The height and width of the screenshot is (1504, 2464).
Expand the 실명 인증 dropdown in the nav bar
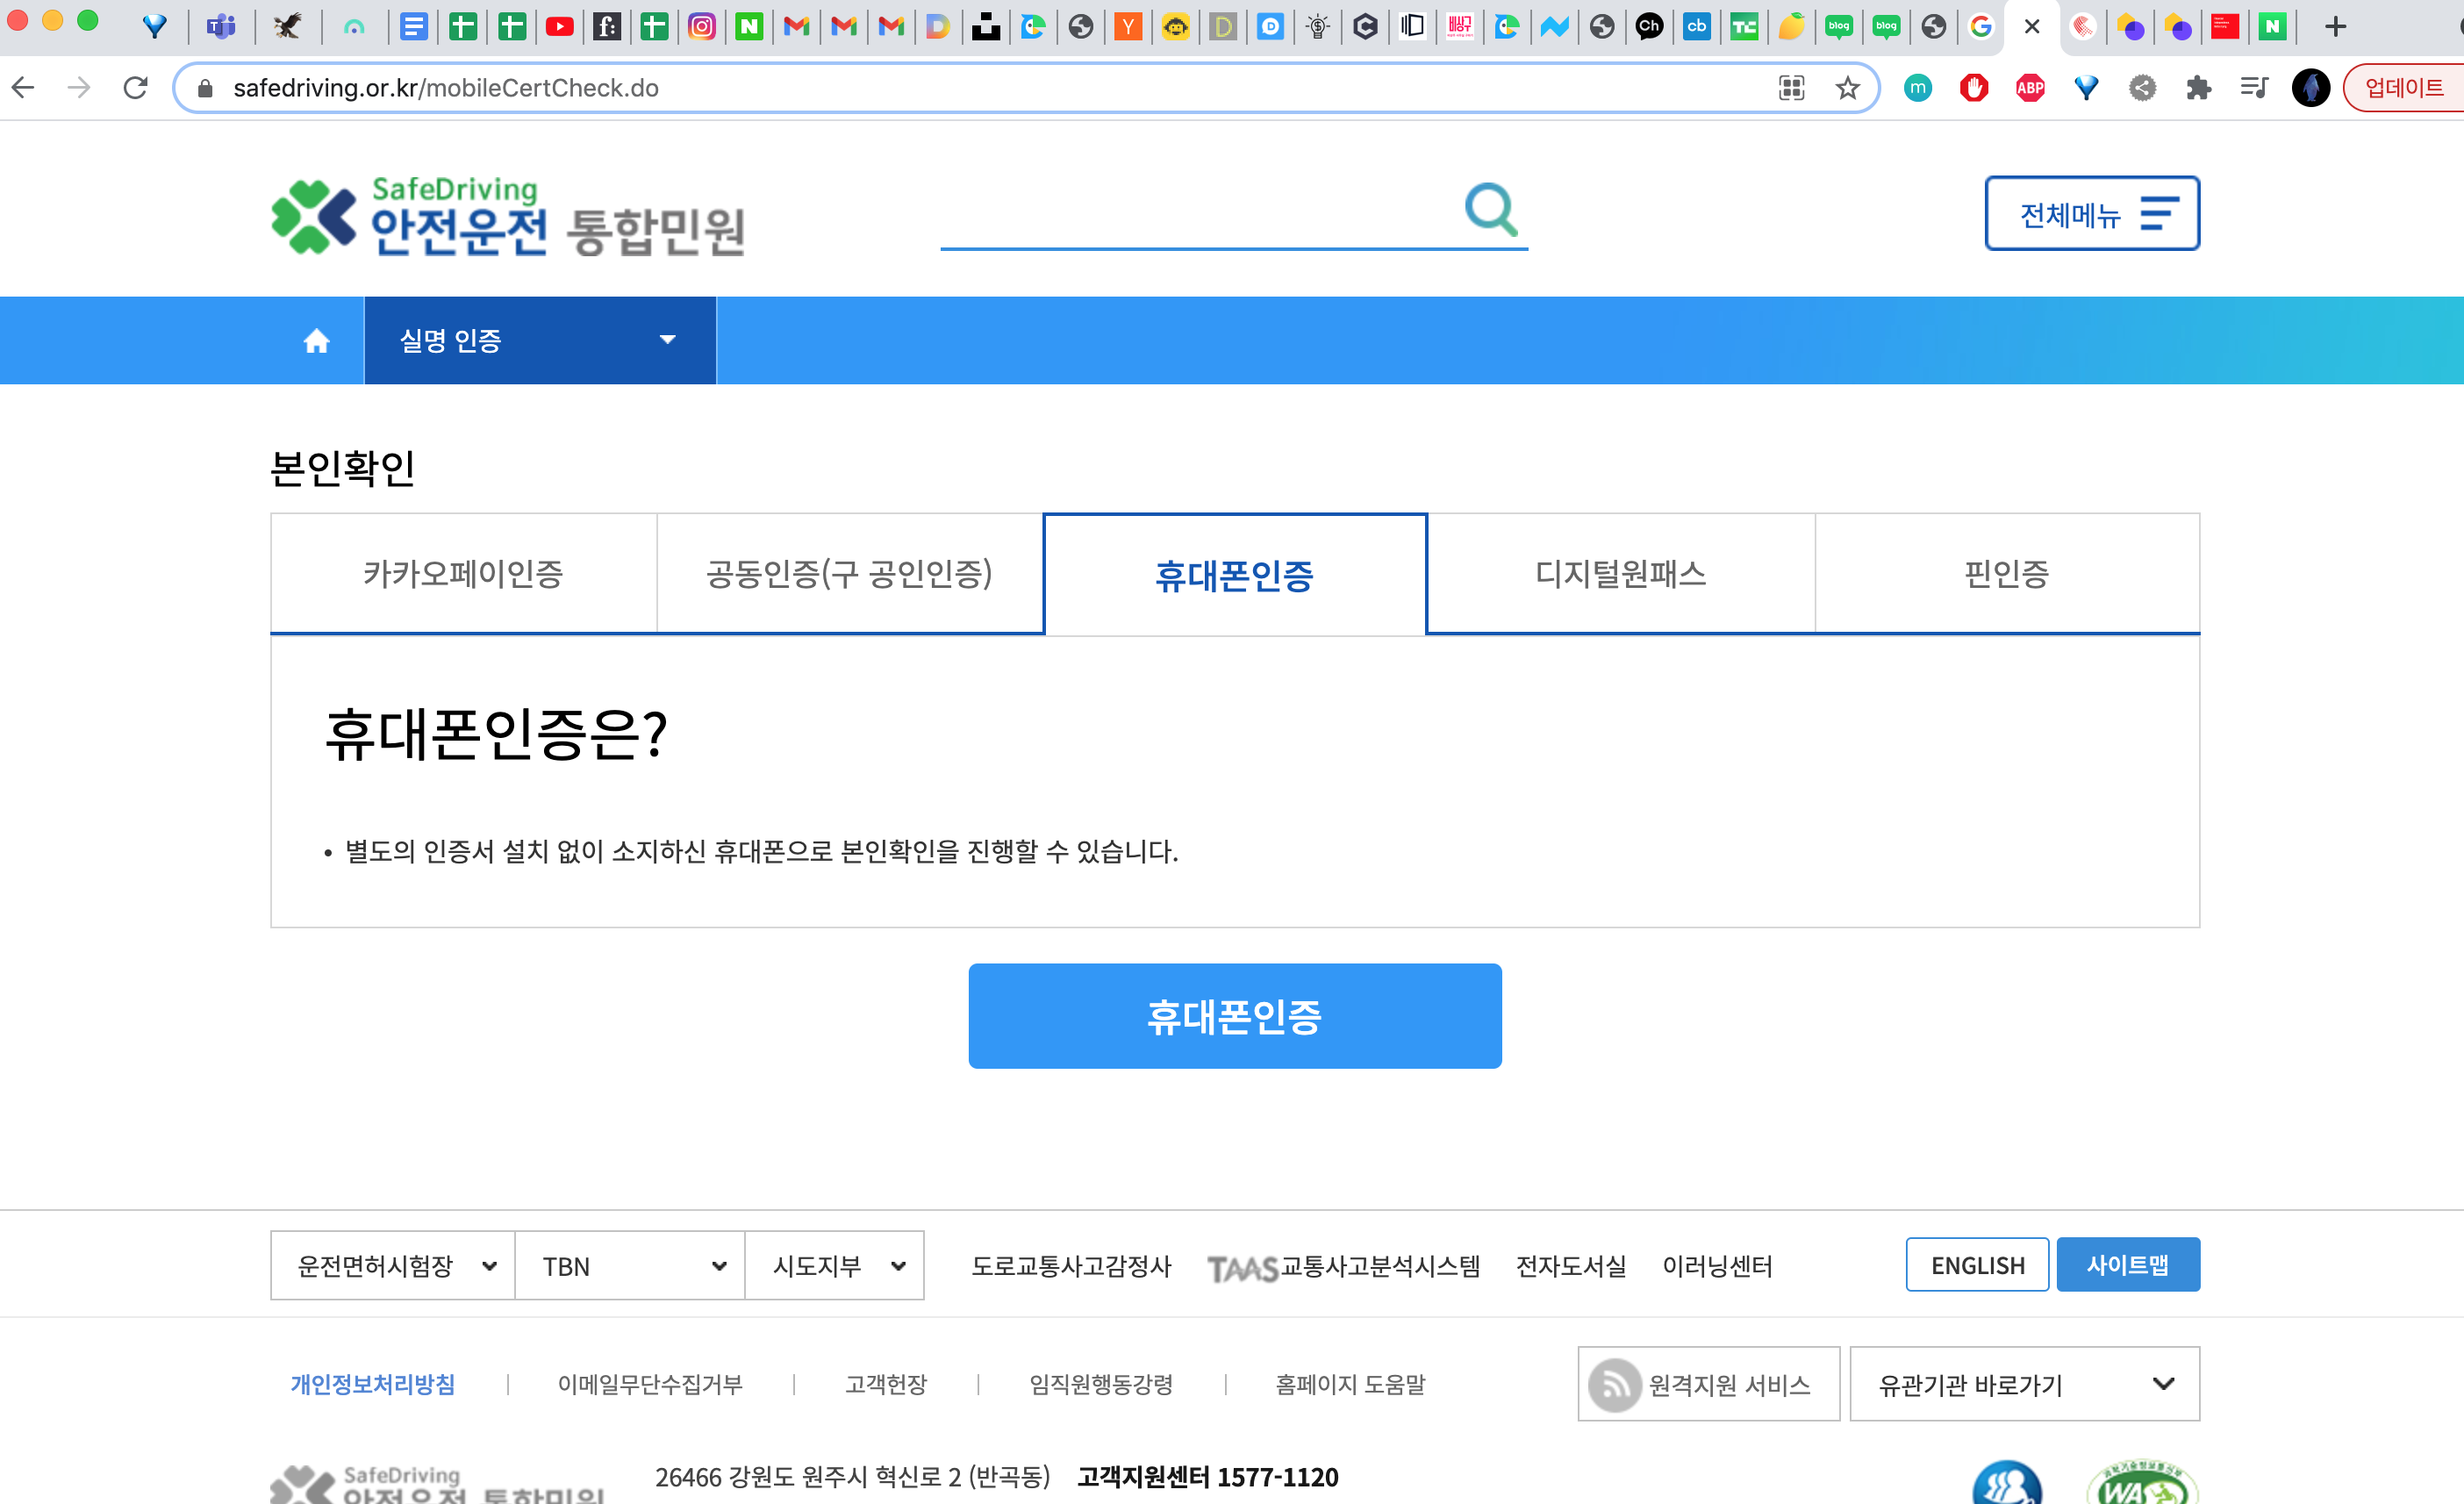click(x=540, y=341)
